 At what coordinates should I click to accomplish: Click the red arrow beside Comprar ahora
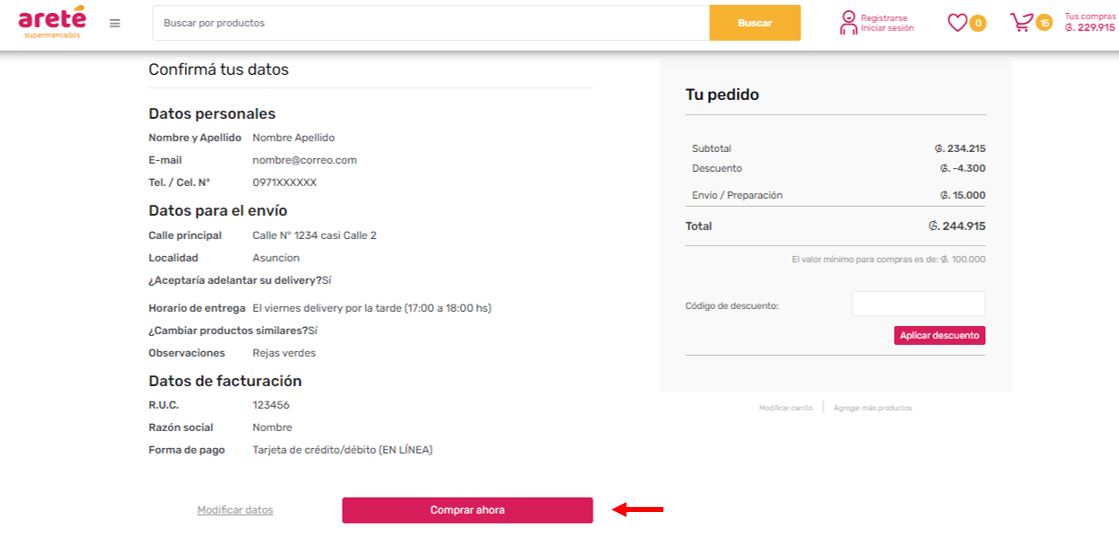(638, 510)
